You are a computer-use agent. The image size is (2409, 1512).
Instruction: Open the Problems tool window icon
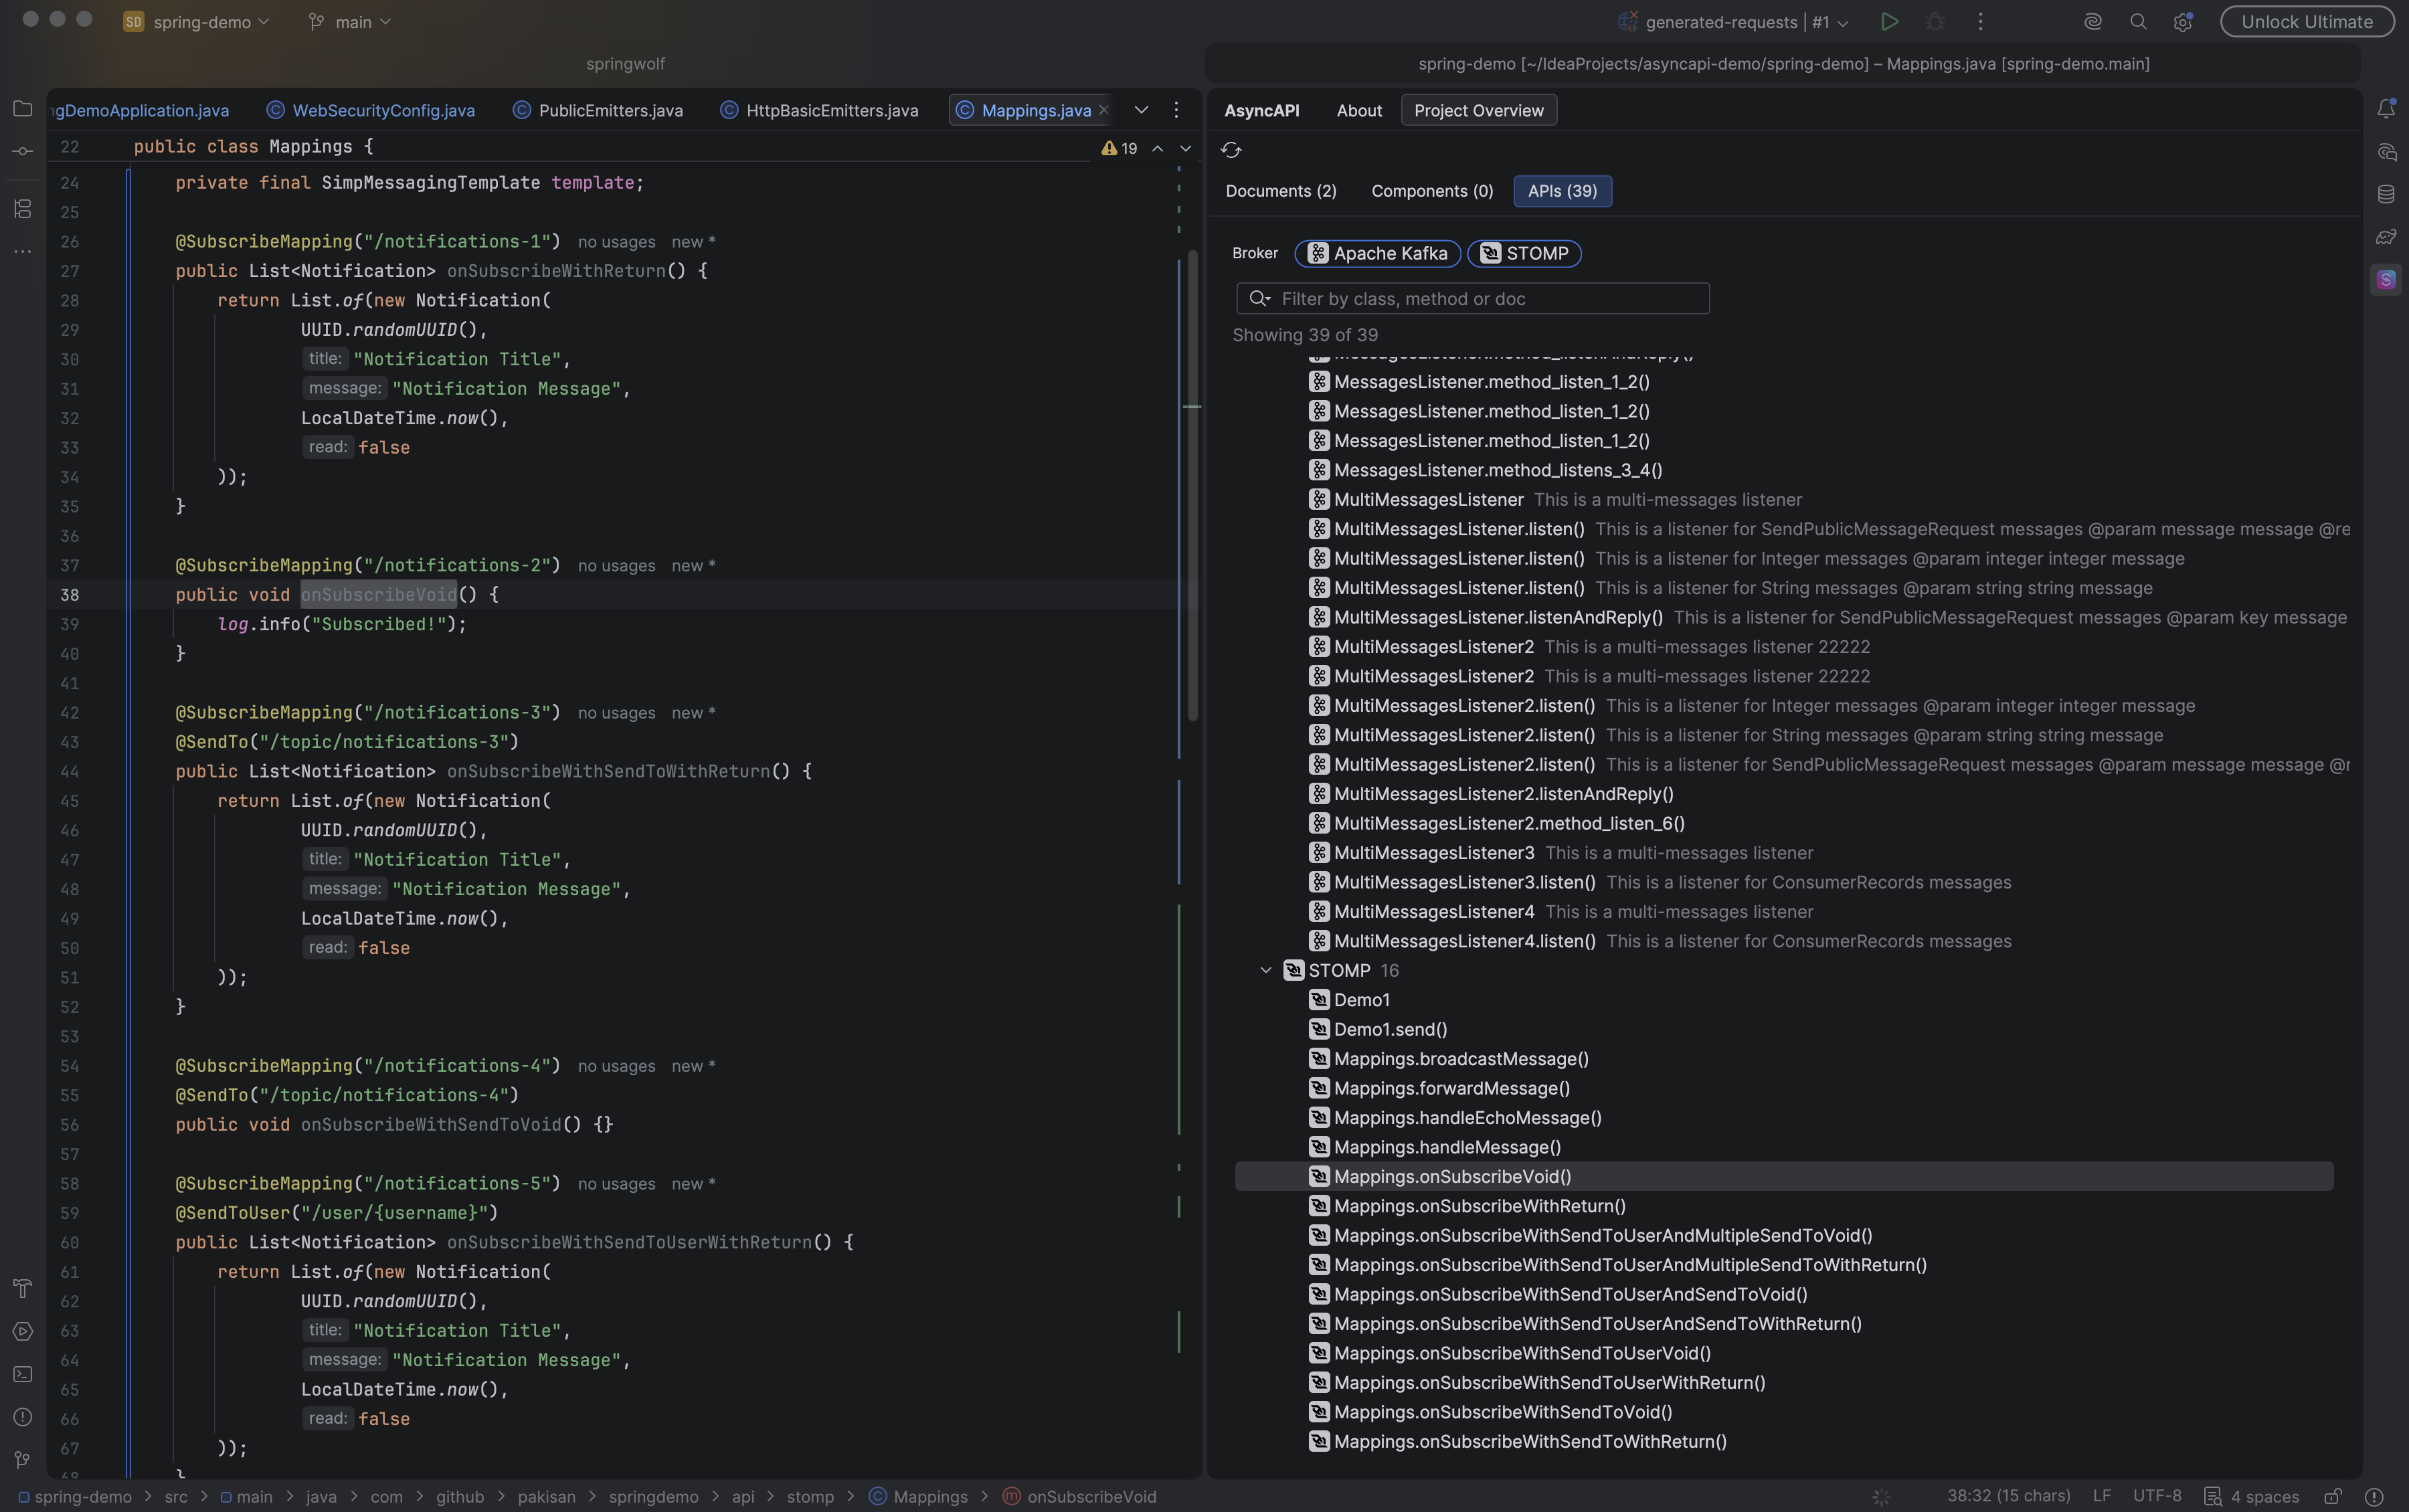coord(22,1417)
